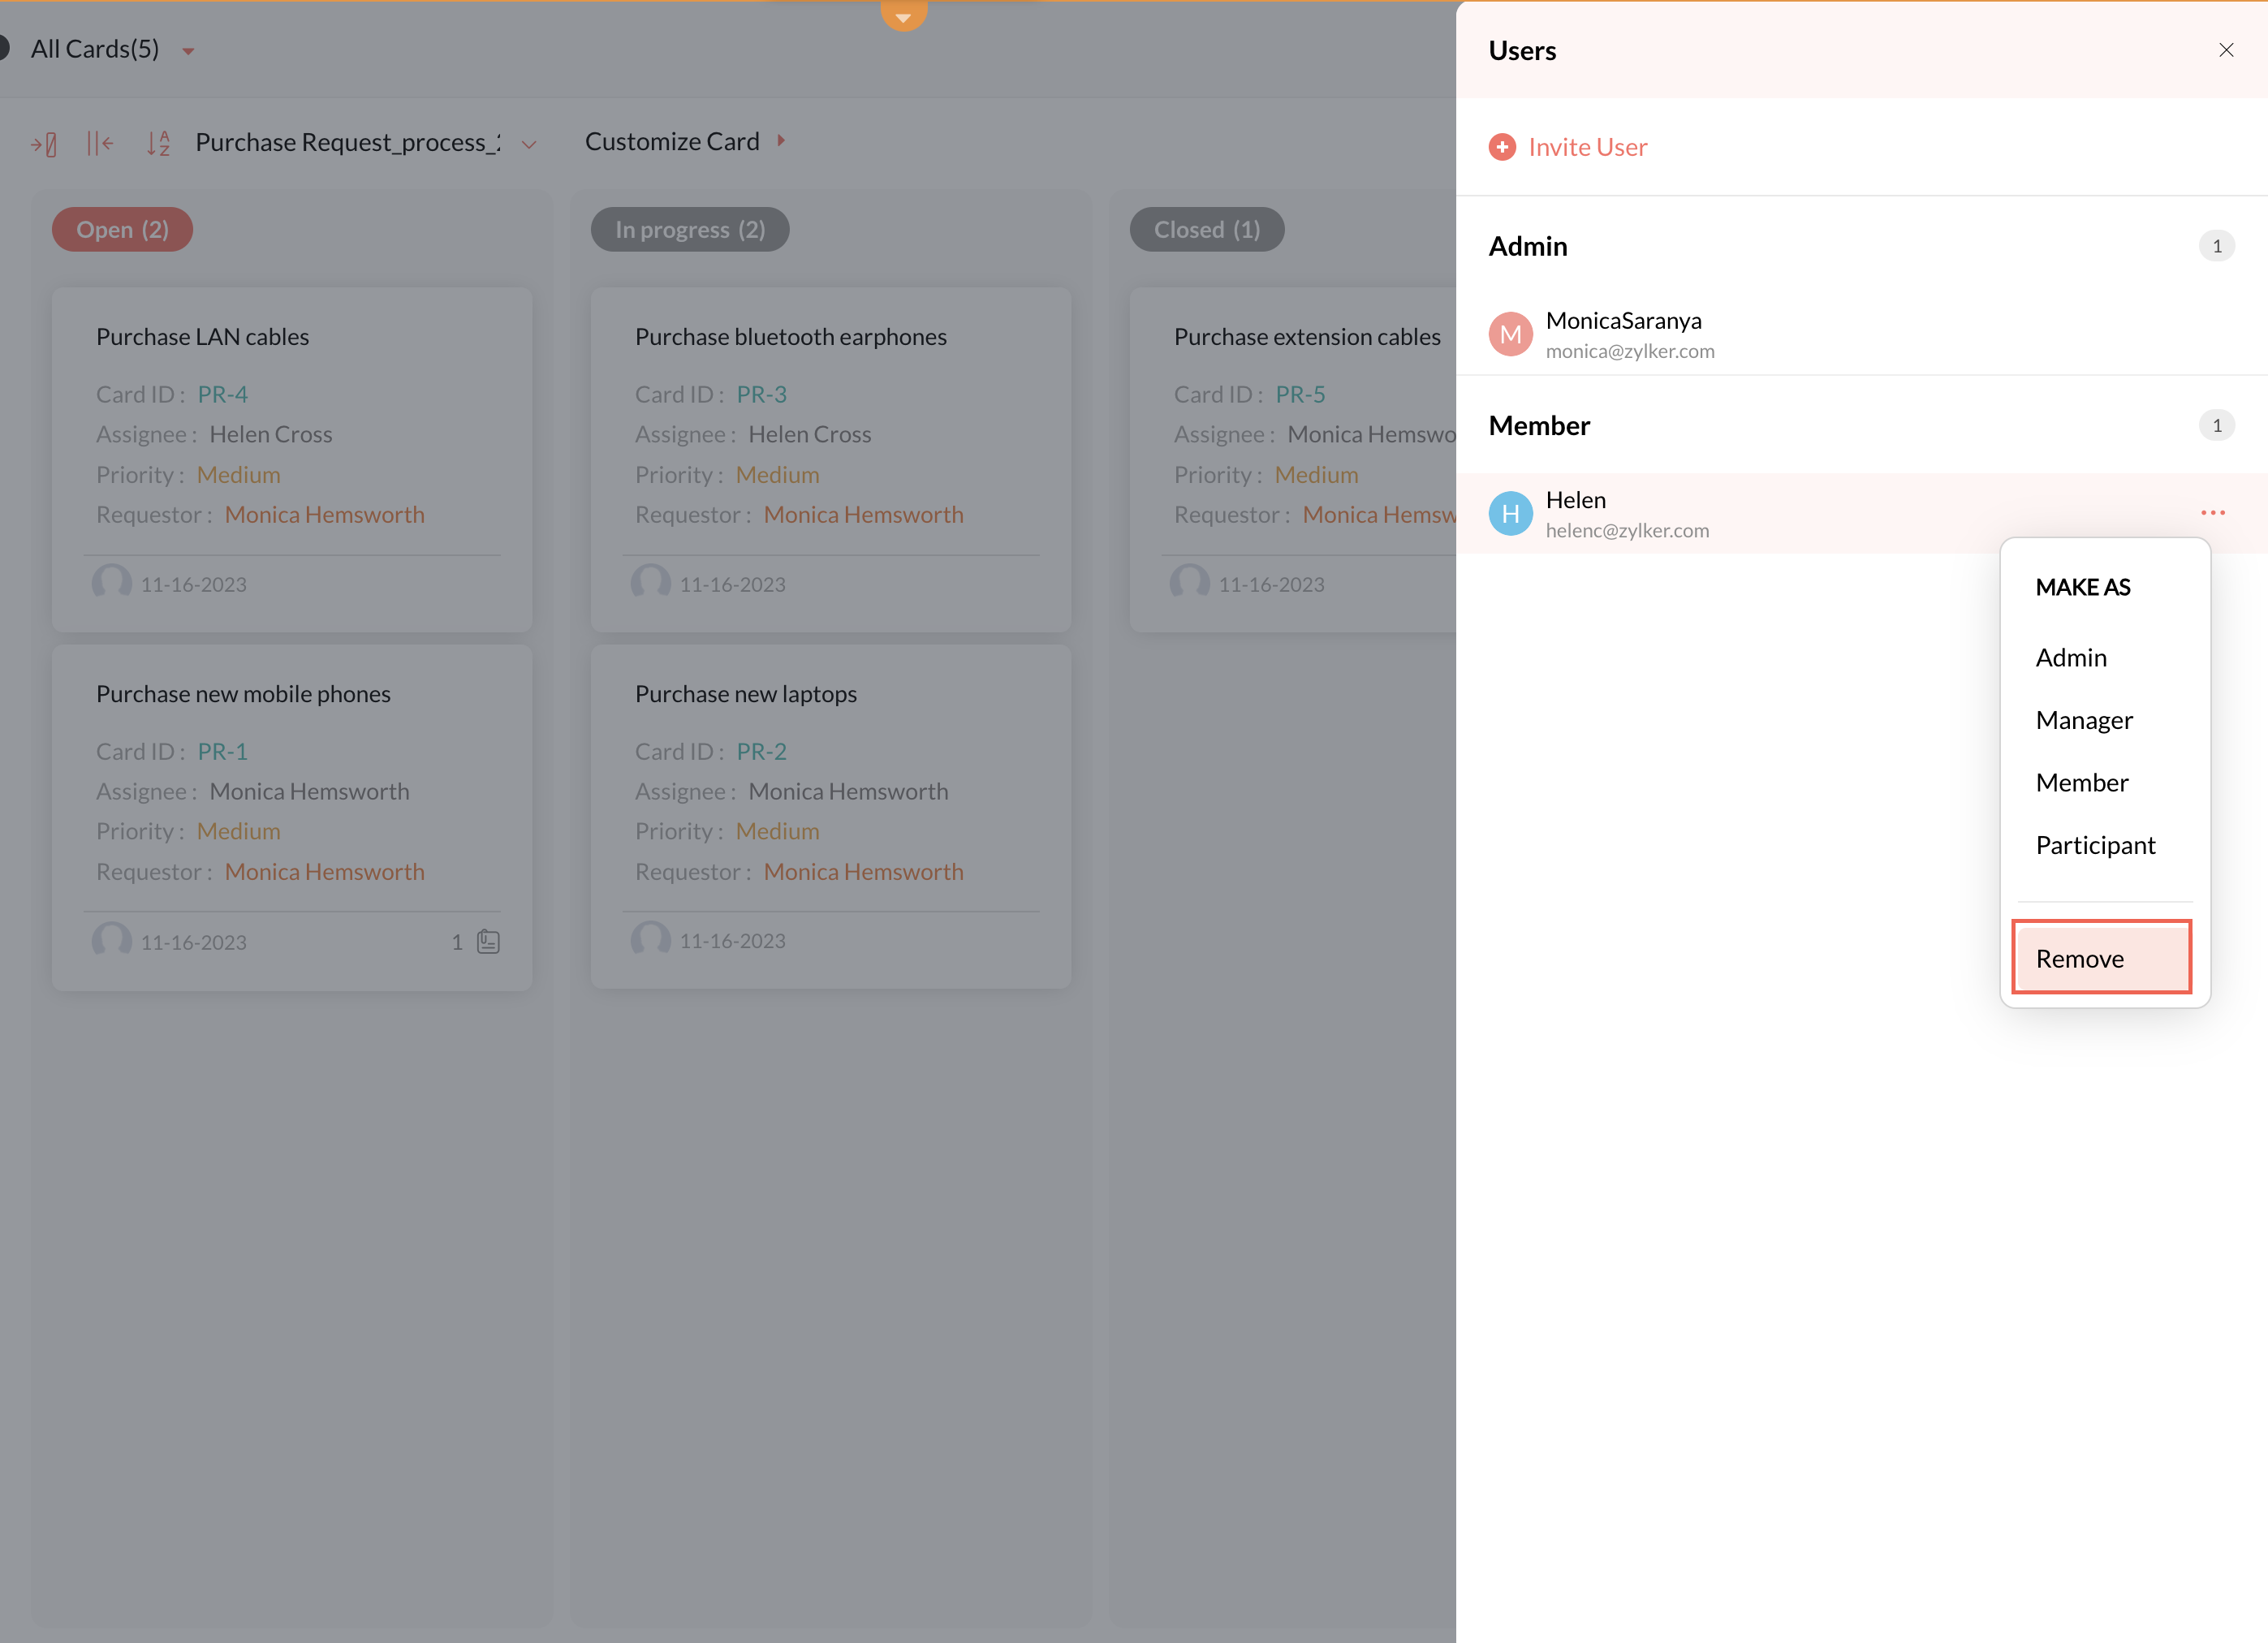Viewport: 2268px width, 1643px height.
Task: Open the Purchase Request_process dropdown
Action: (x=529, y=145)
